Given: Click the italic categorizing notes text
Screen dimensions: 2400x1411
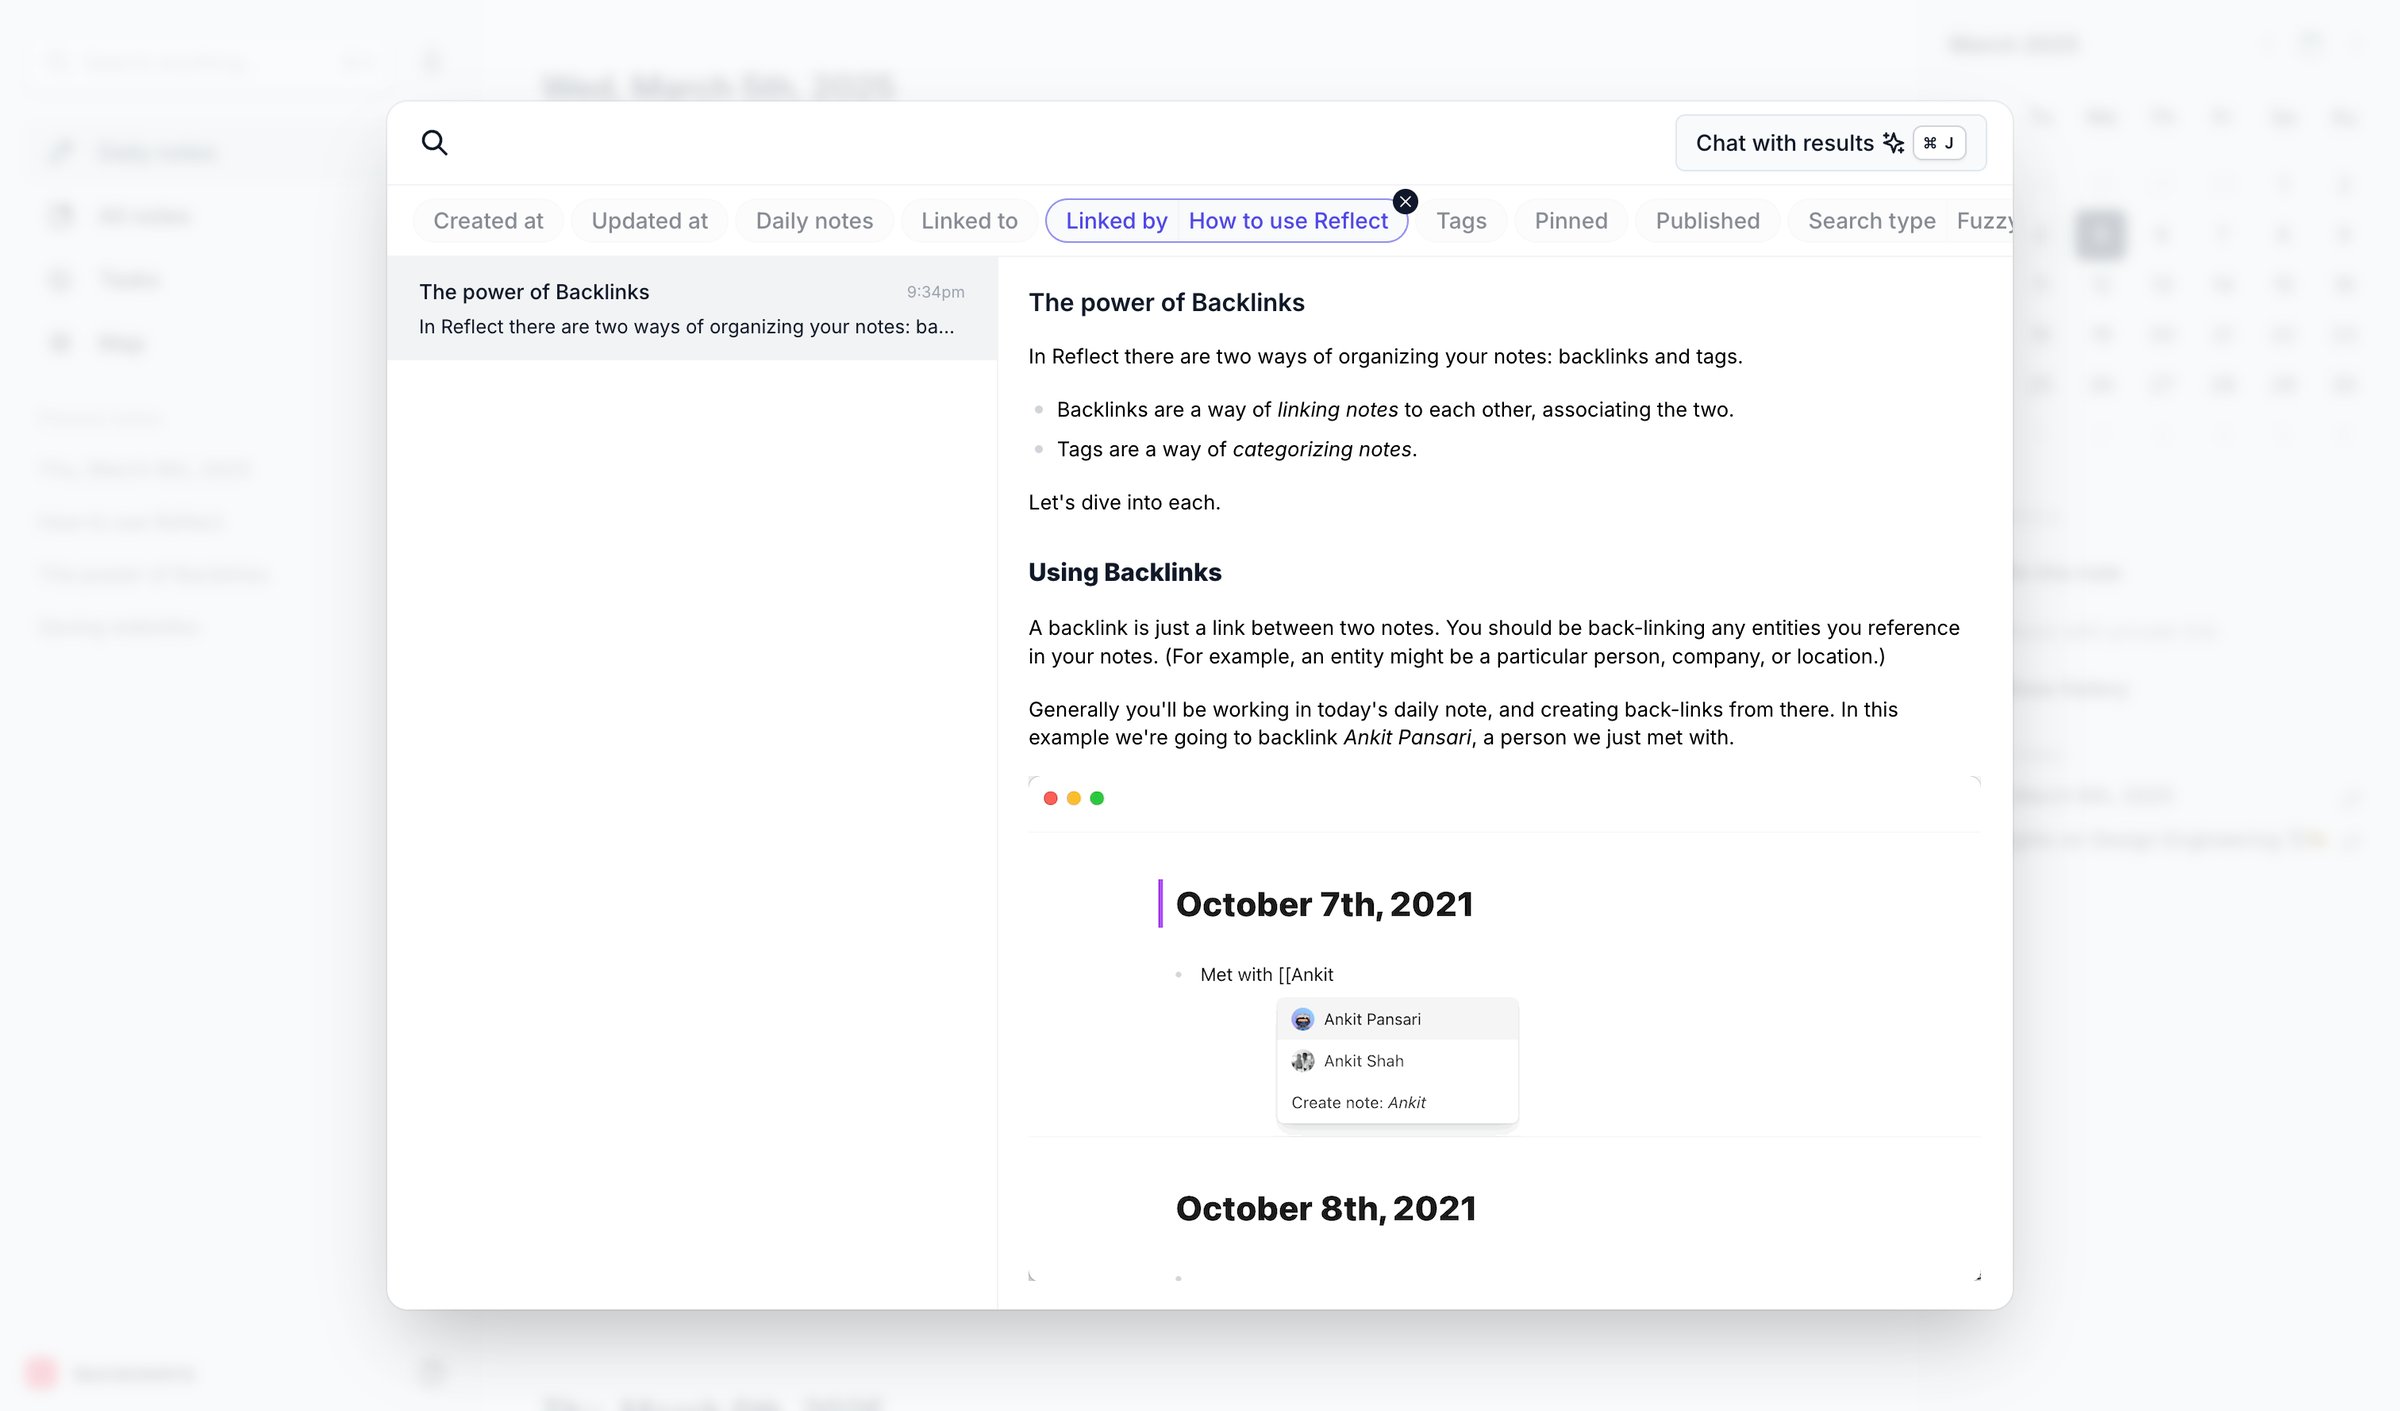Looking at the screenshot, I should pyautogui.click(x=1322, y=450).
